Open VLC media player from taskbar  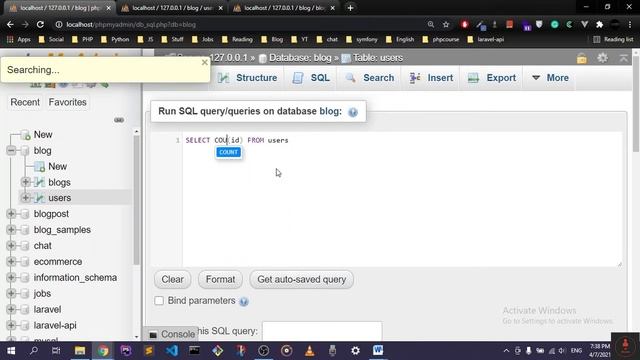tap(309, 351)
